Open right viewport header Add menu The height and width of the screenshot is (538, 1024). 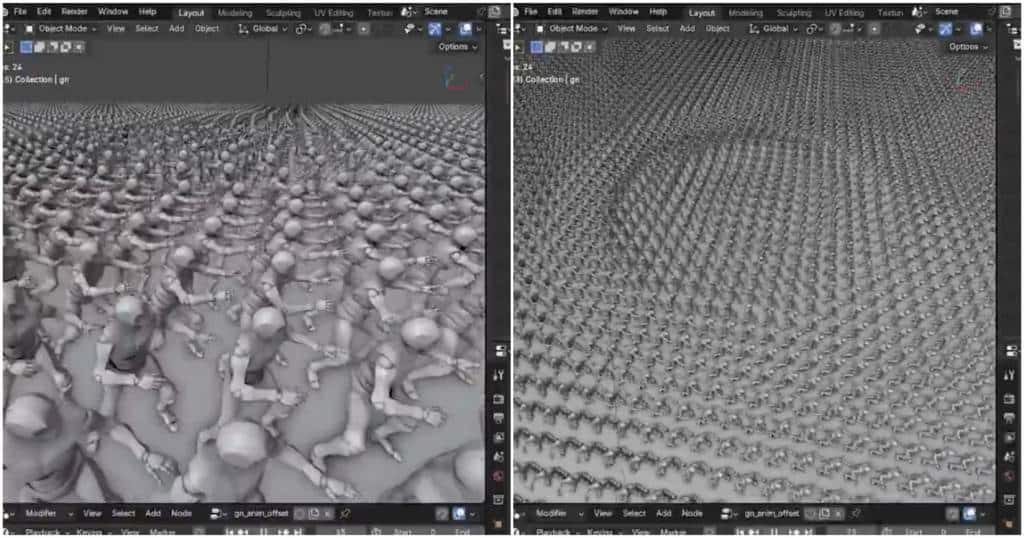point(687,29)
